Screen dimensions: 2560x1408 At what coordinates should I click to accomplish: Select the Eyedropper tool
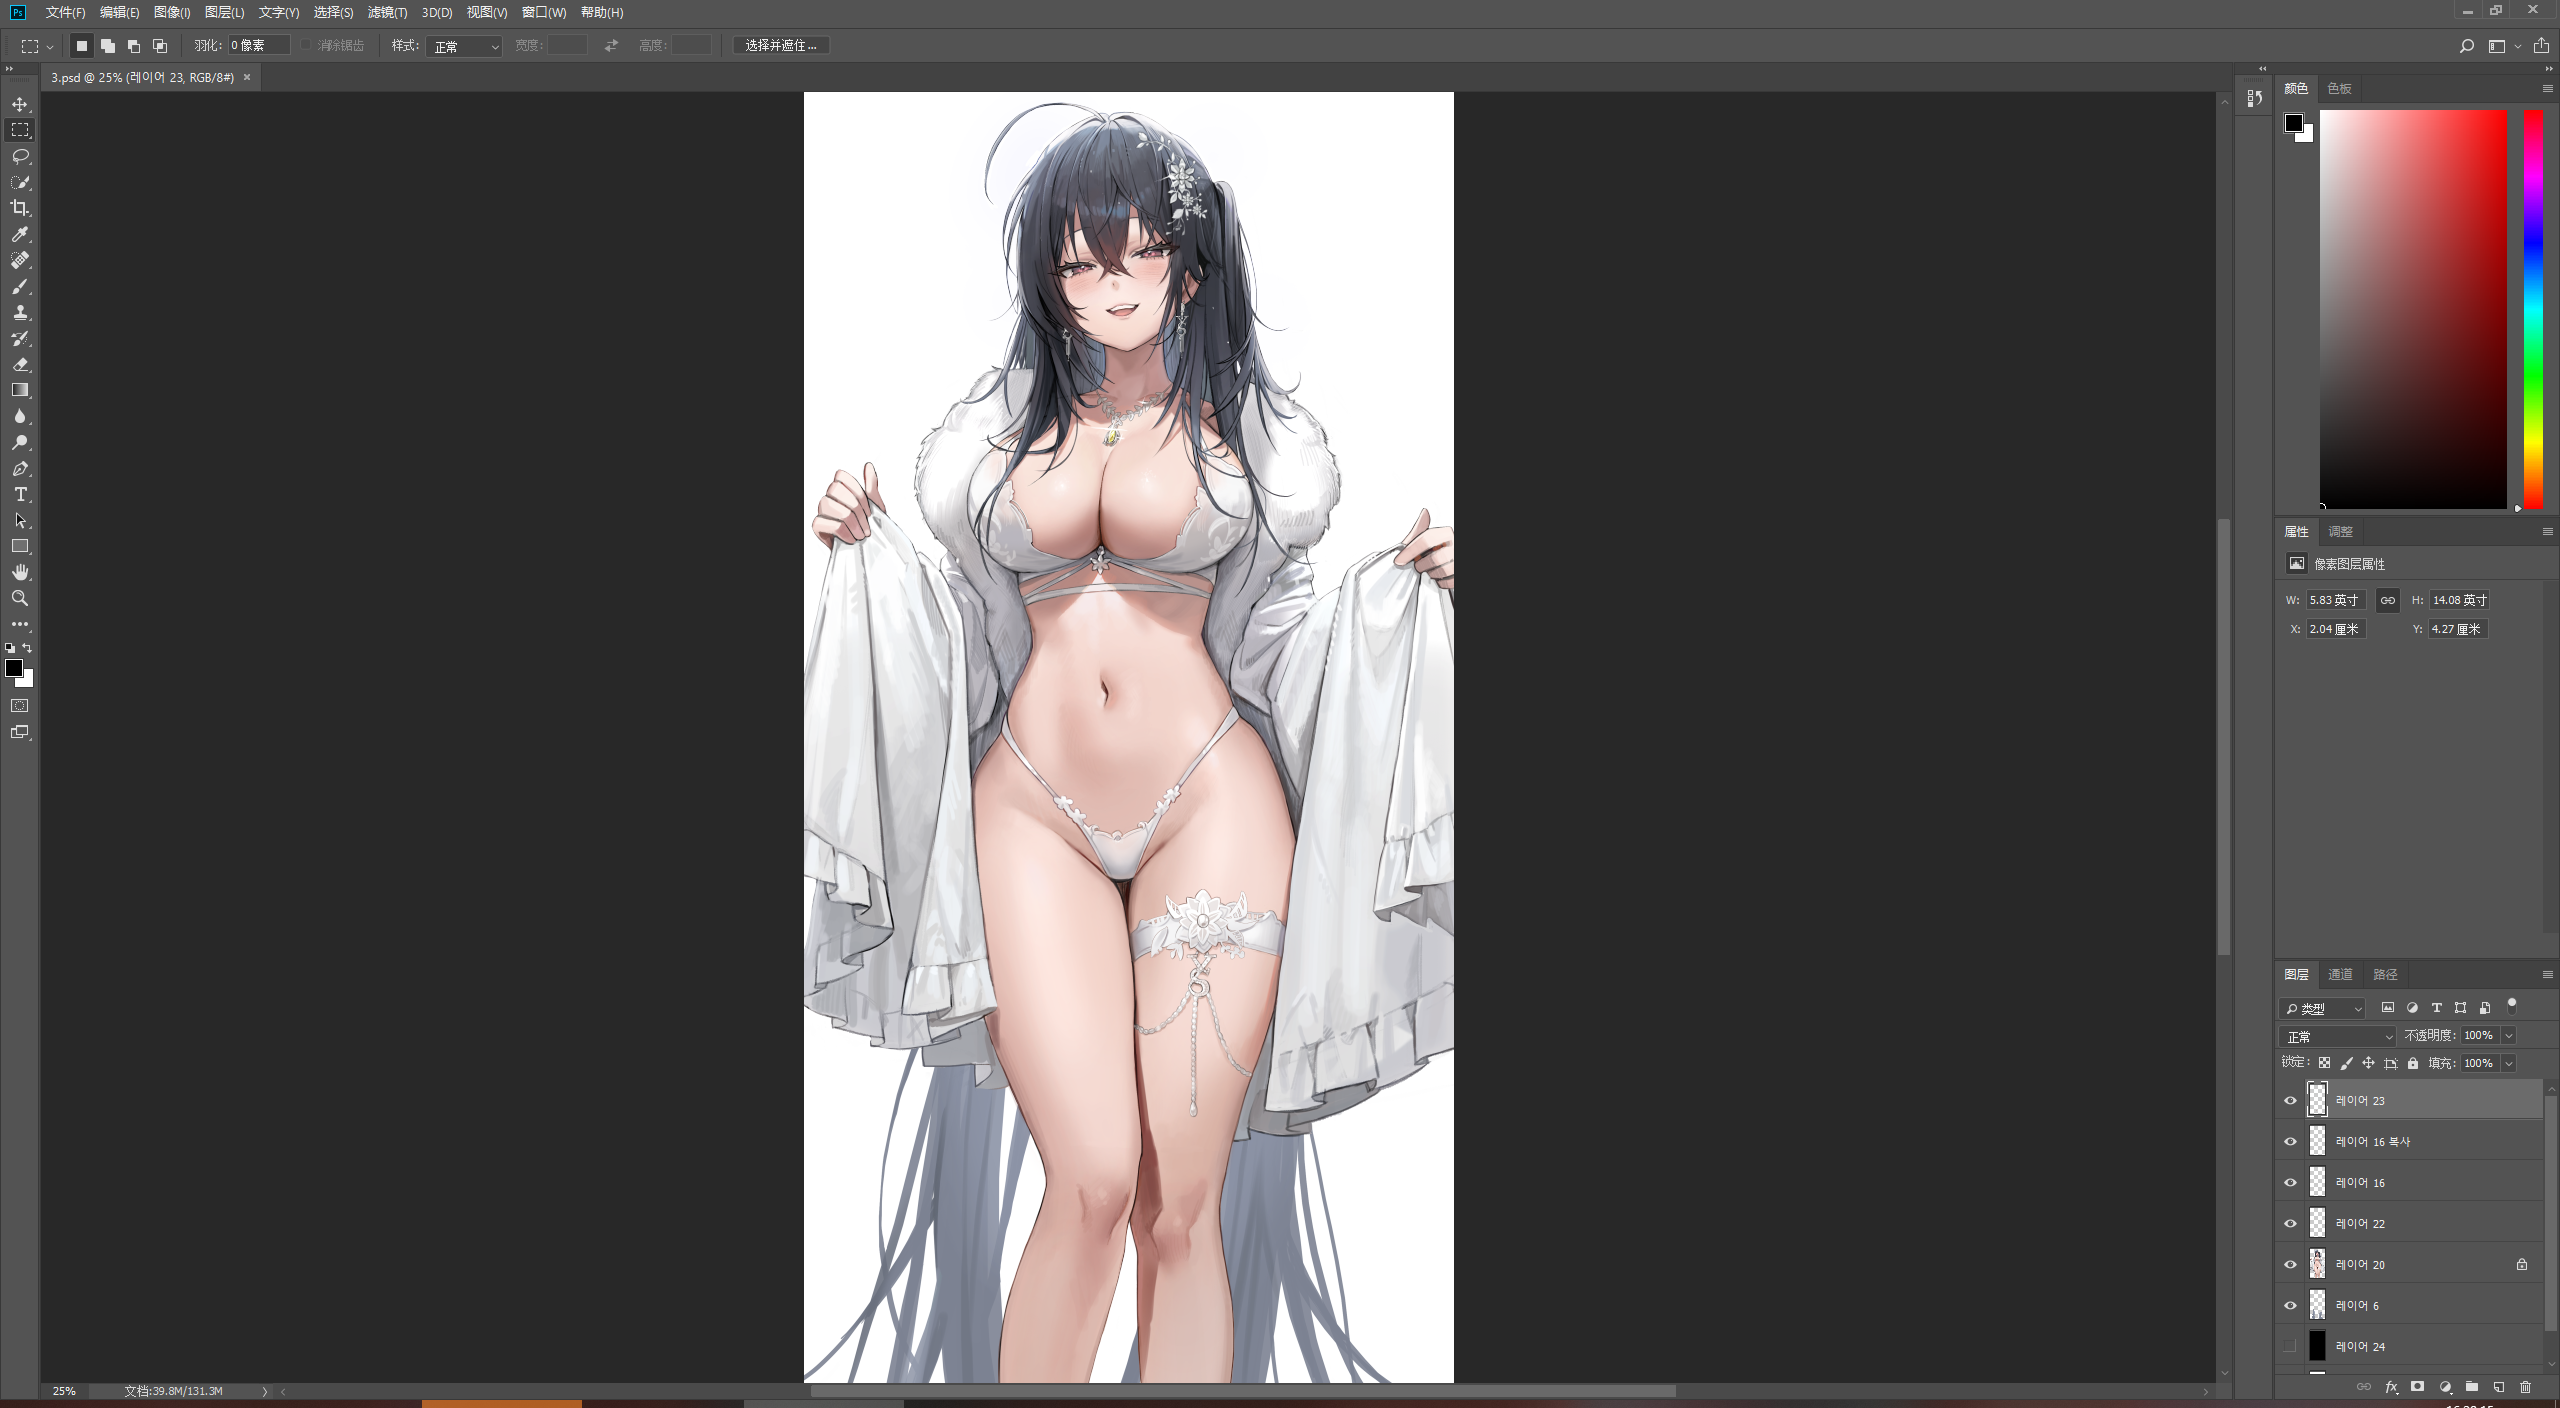(20, 234)
